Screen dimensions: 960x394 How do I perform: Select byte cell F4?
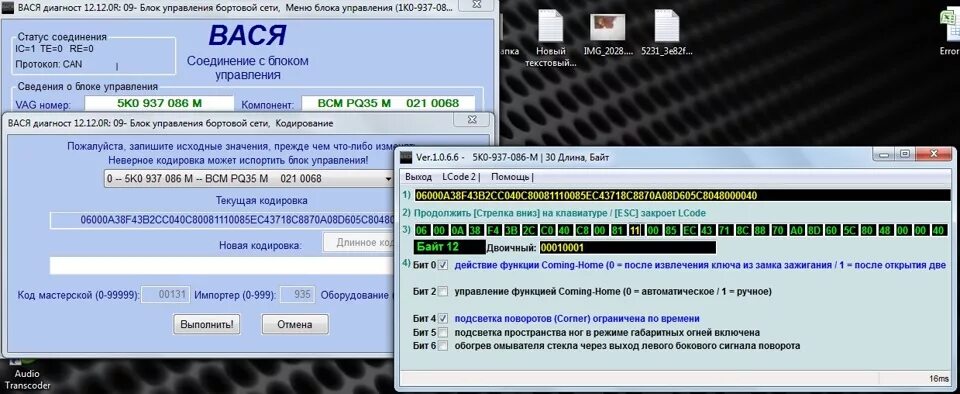(493, 230)
